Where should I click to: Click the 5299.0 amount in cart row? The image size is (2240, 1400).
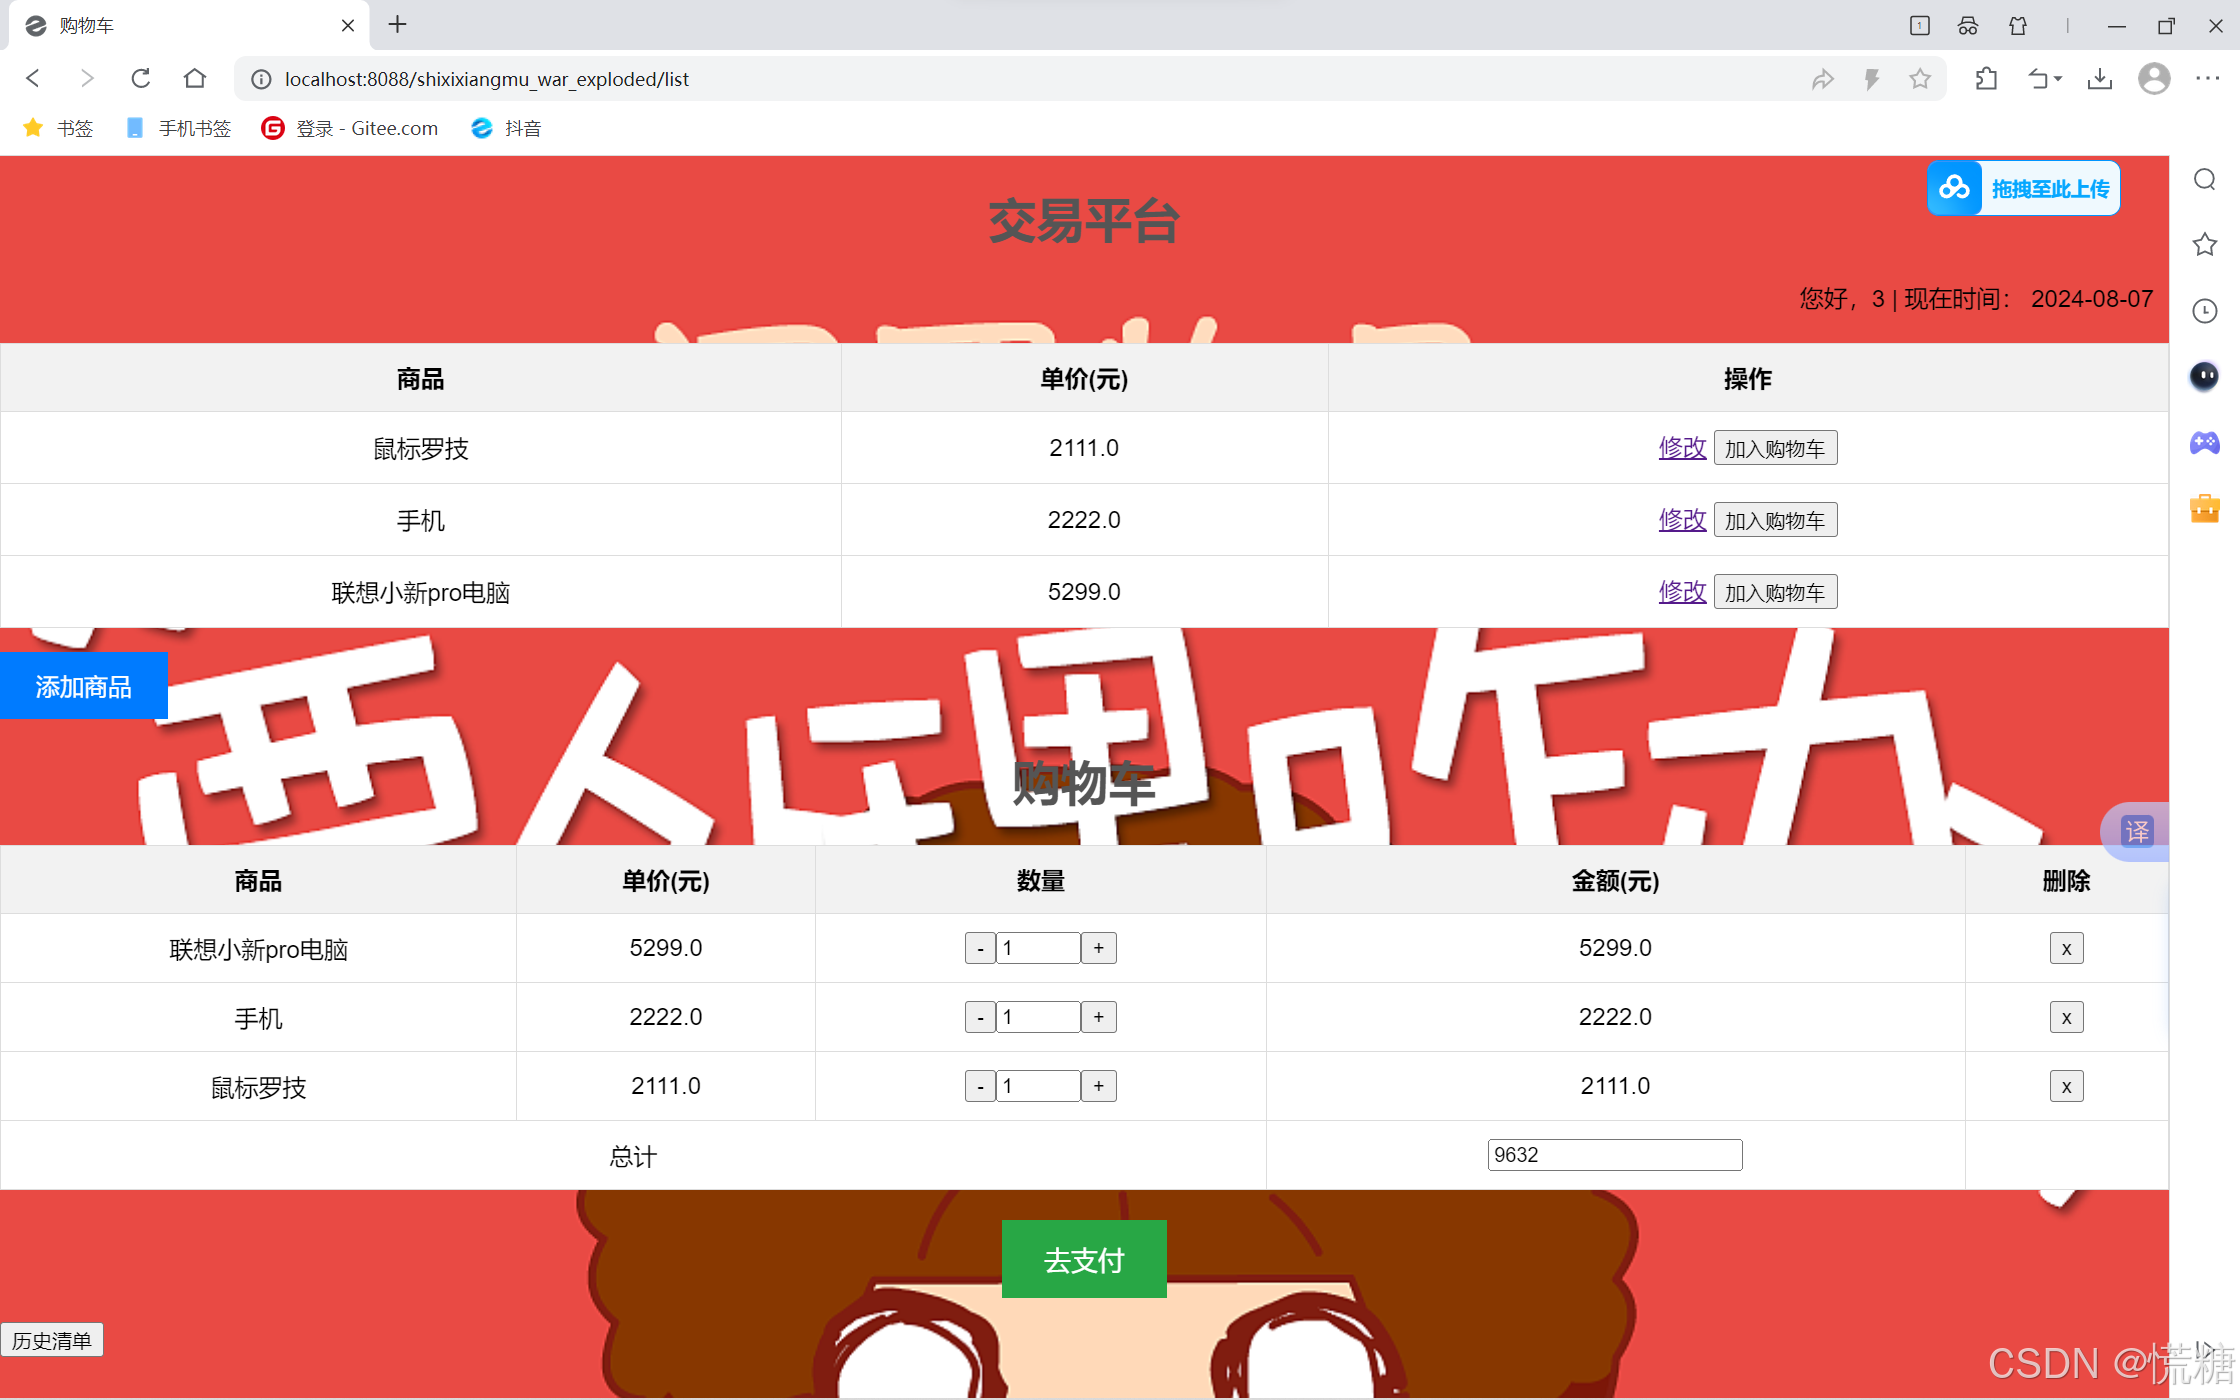pyautogui.click(x=1615, y=947)
